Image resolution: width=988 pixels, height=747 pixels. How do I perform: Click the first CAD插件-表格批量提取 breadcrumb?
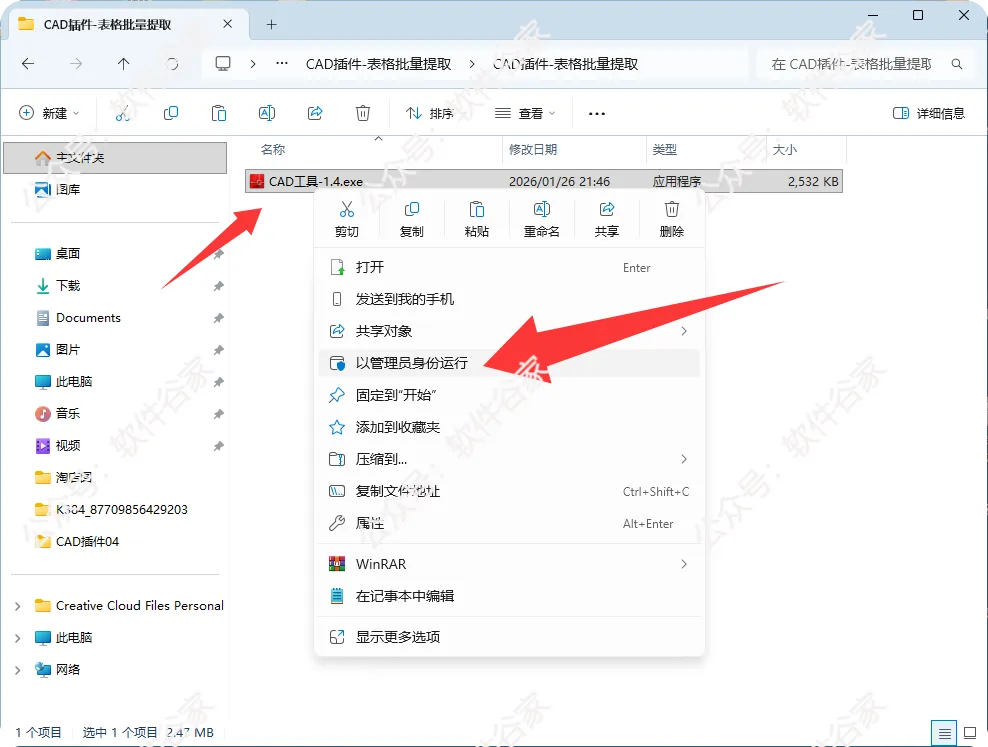tap(379, 64)
